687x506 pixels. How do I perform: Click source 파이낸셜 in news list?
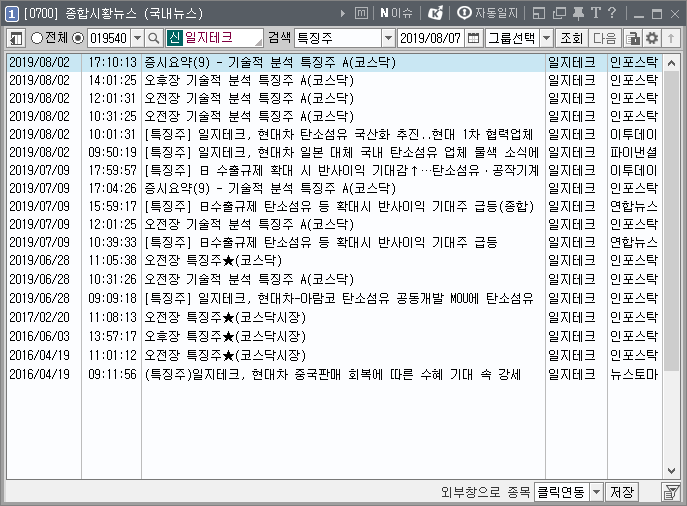pos(634,152)
